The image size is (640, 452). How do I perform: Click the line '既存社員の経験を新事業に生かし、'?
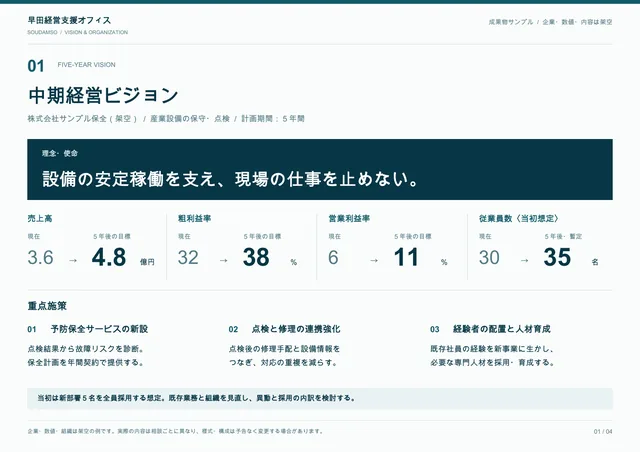[x=492, y=349]
